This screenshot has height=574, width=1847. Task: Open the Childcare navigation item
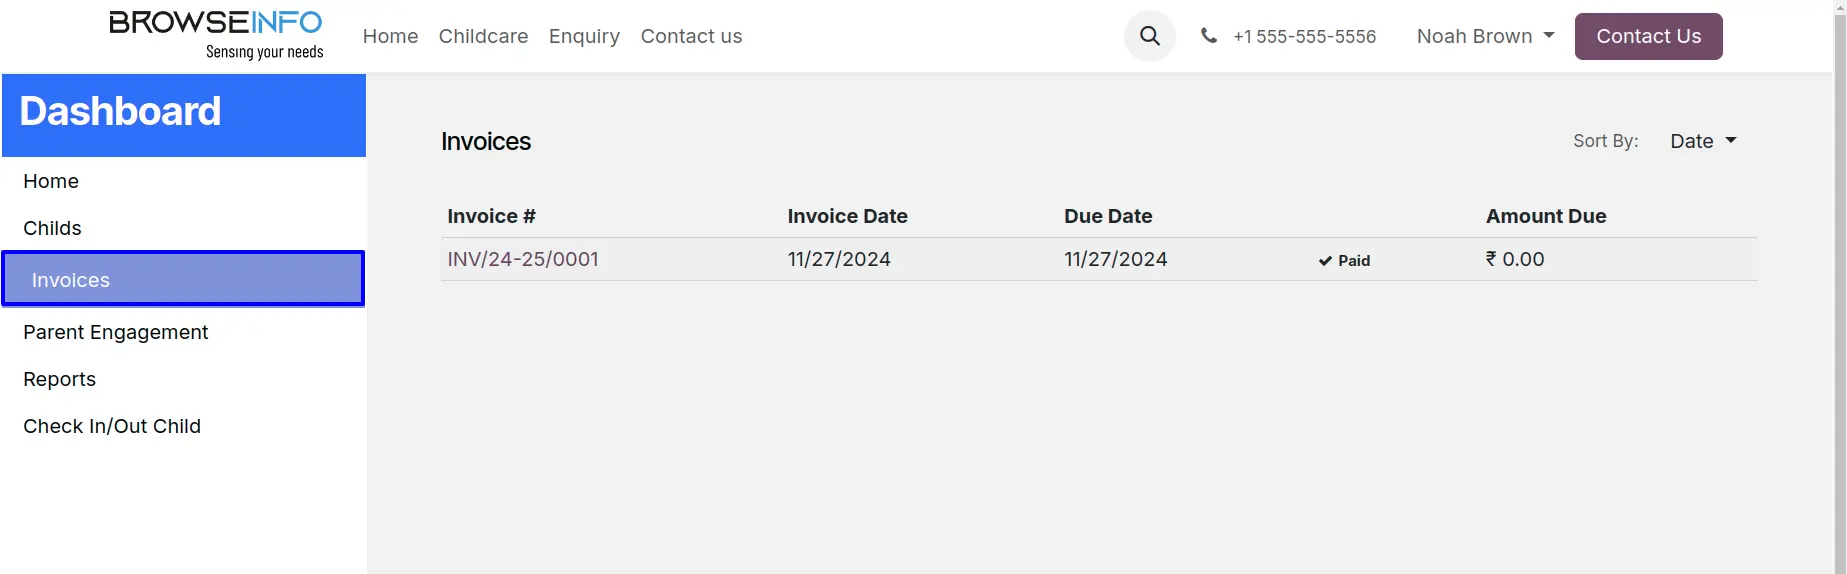pos(483,36)
